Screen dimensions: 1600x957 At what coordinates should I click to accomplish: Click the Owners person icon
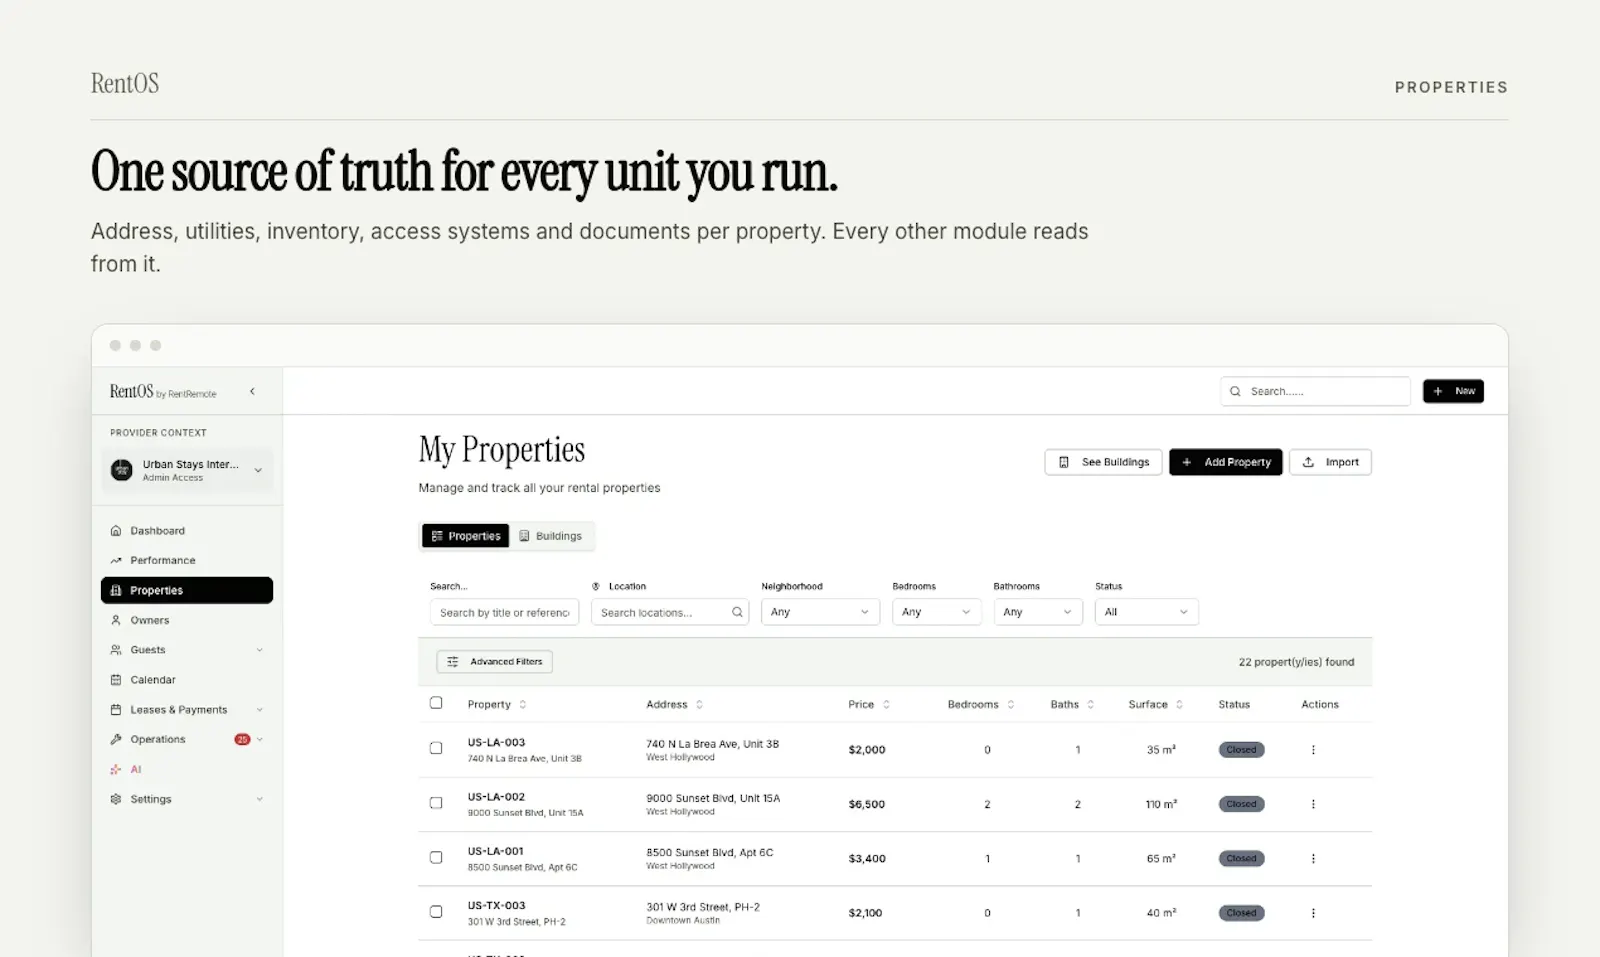pos(116,621)
